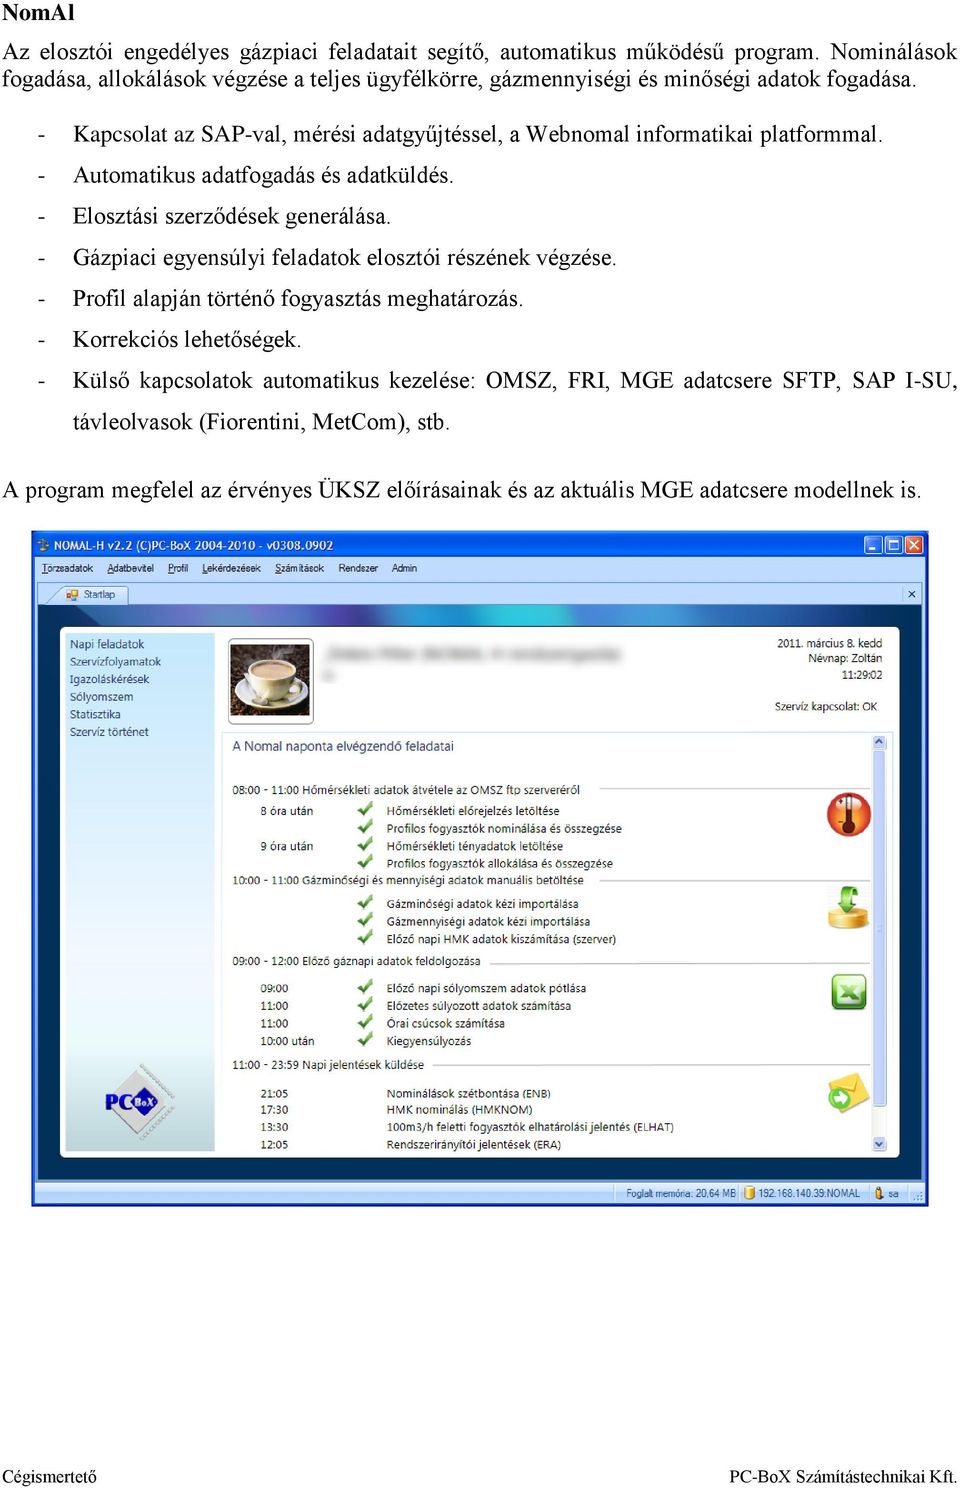This screenshot has height=1490, width=960.
Task: Click the gas data import coins icon
Action: point(848,908)
